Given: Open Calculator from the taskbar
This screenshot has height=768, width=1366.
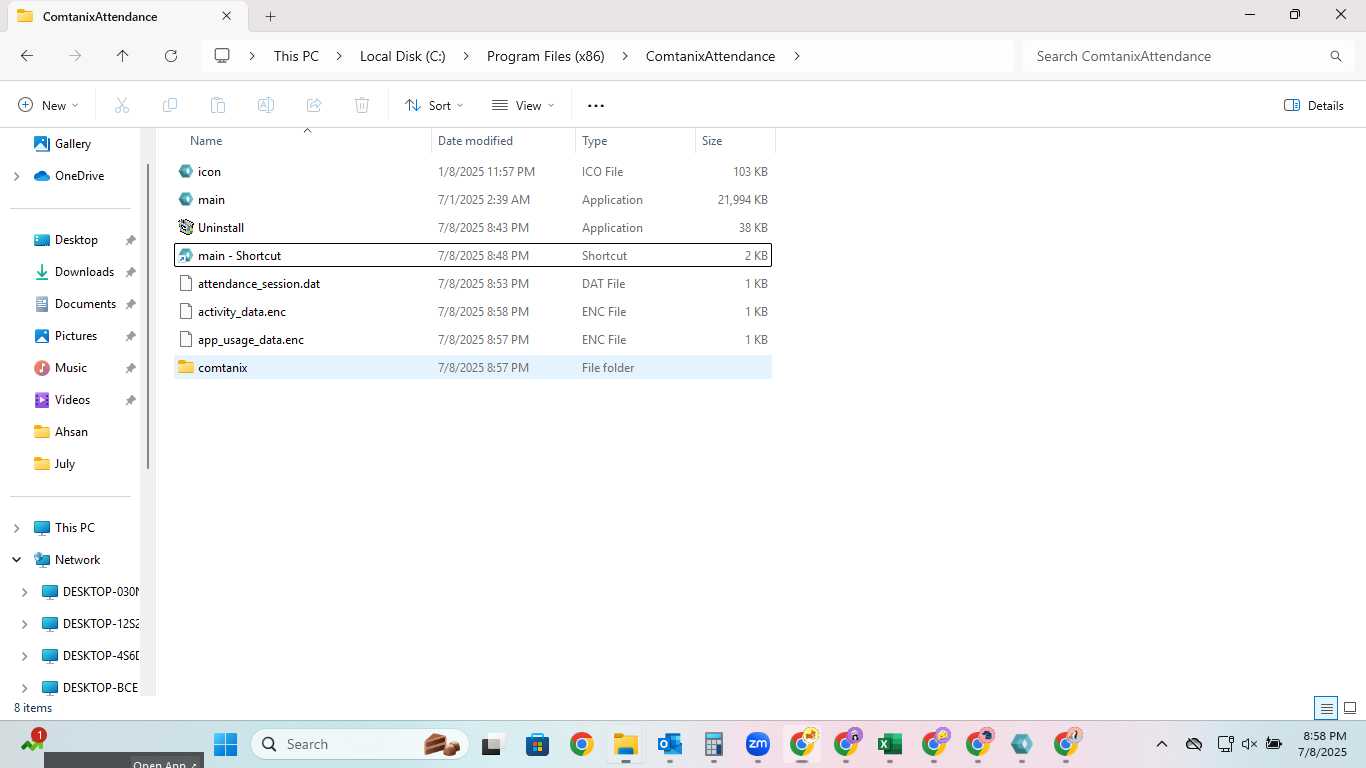Looking at the screenshot, I should coord(714,744).
